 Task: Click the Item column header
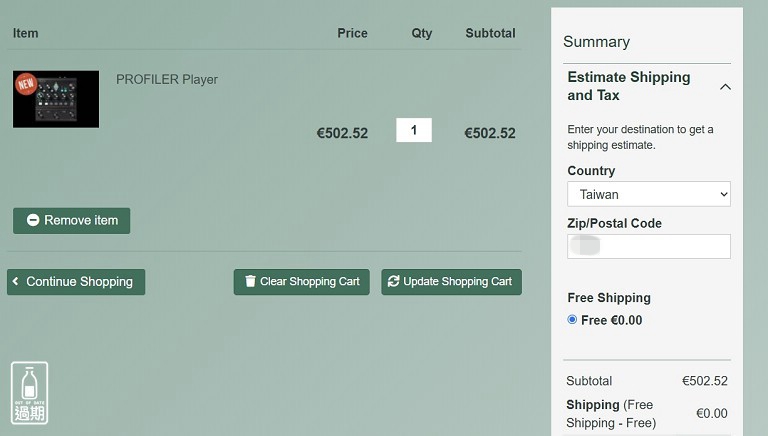tap(26, 33)
